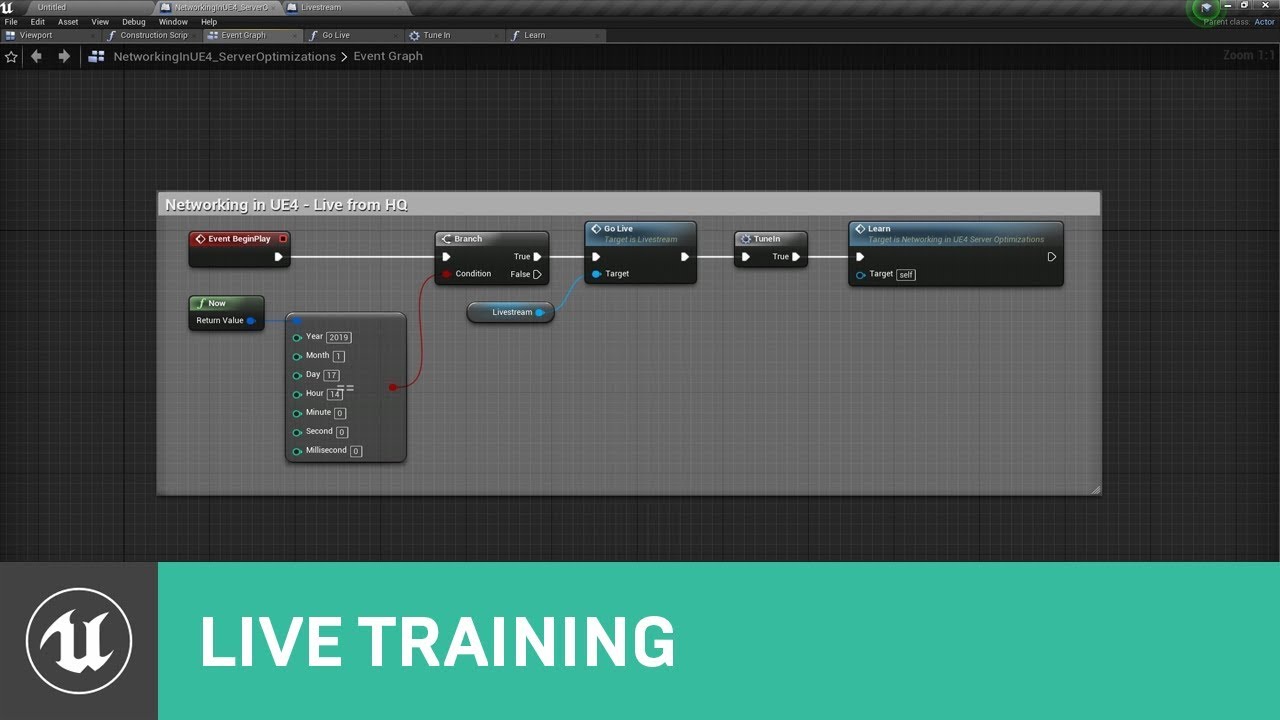1280x720 pixels.
Task: Click the exec output pin on Go Live
Action: pos(685,257)
